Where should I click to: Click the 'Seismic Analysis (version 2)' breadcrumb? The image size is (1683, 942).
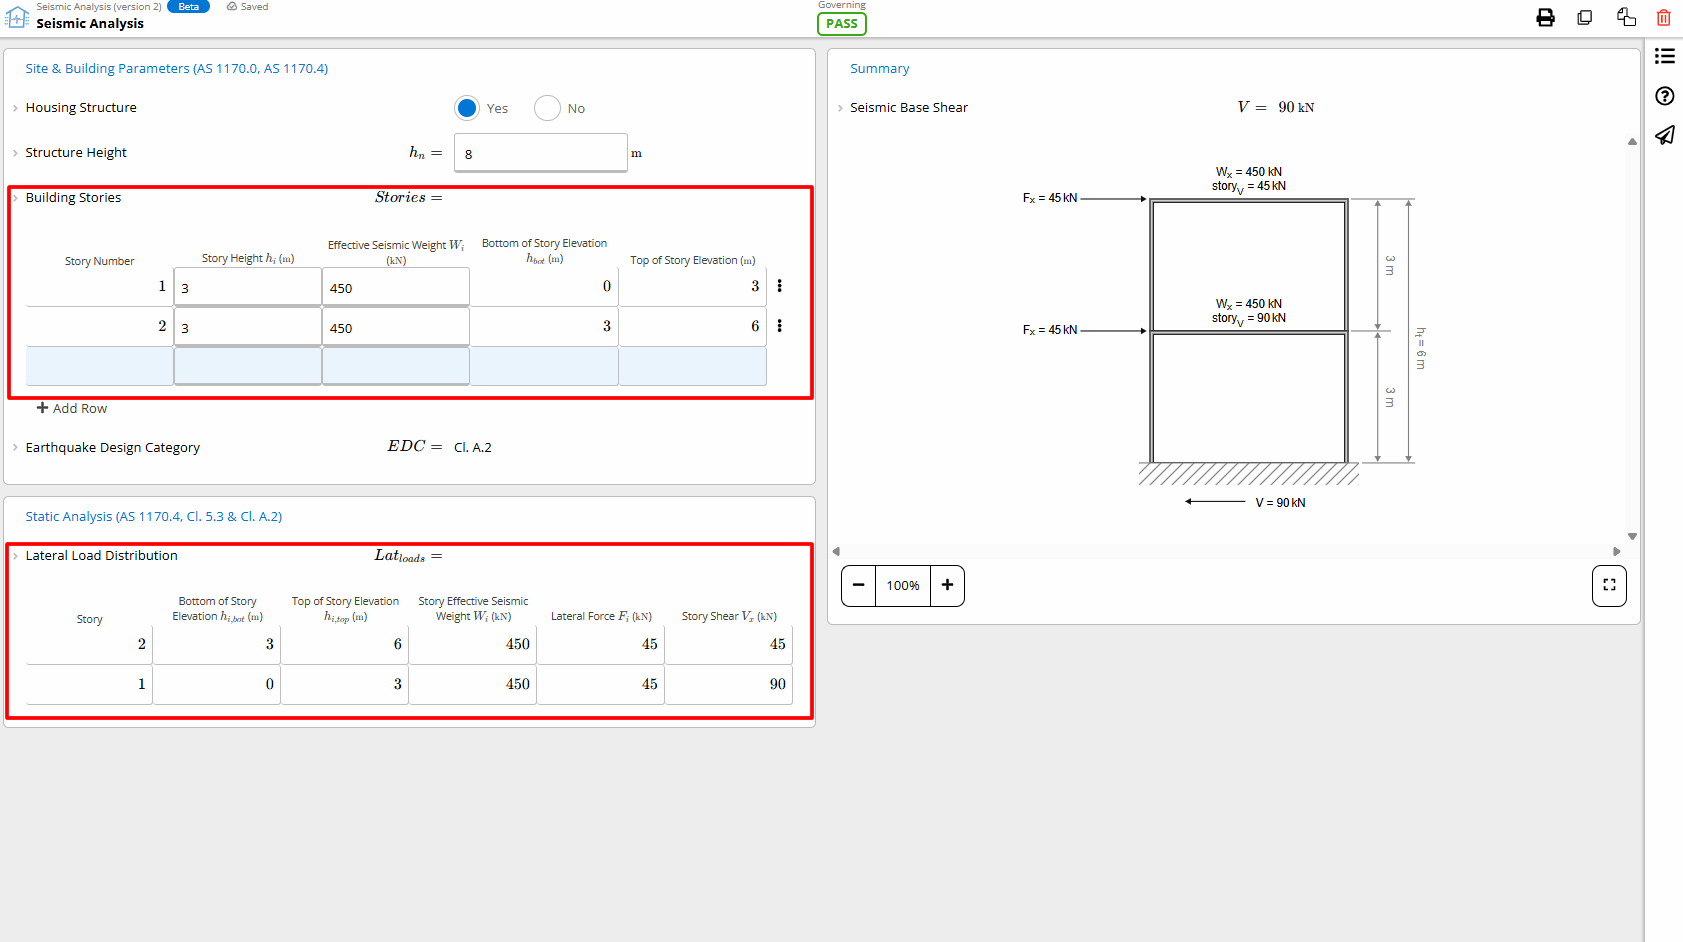[99, 6]
